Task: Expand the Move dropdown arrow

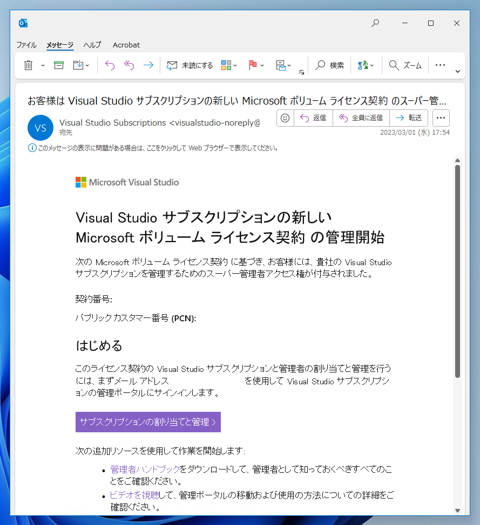Action: tap(87, 66)
